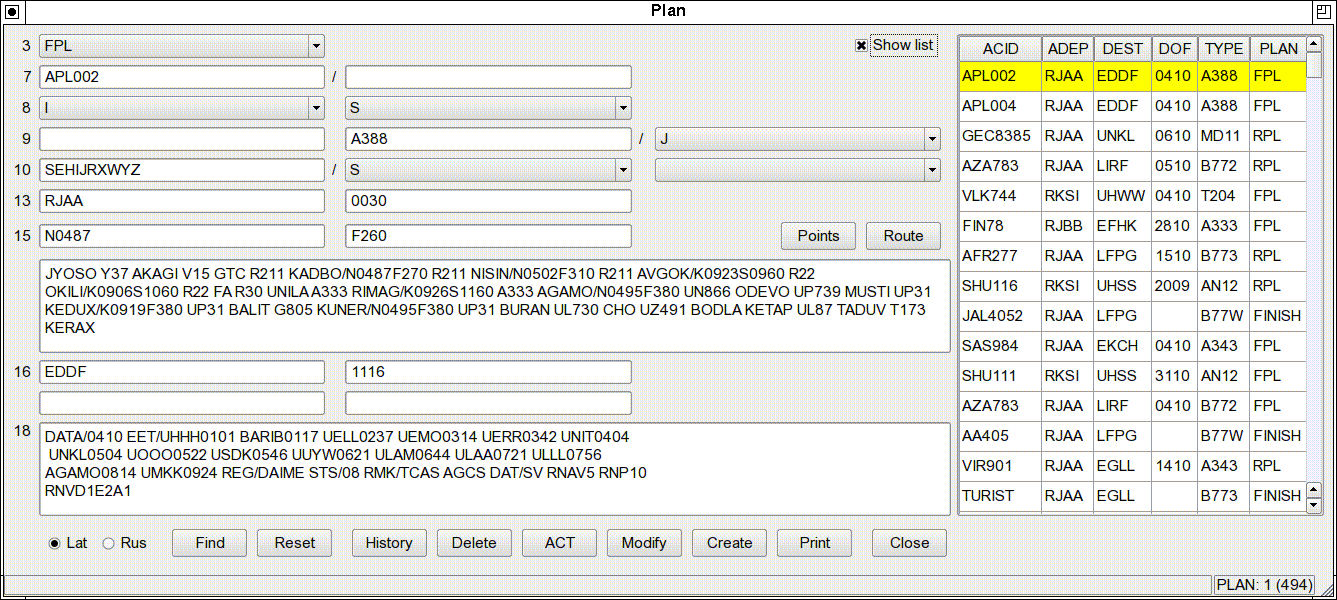Screen dimensions: 1337x600
Task: Select the FIN78 row in plan list
Action: [x=1000, y=226]
